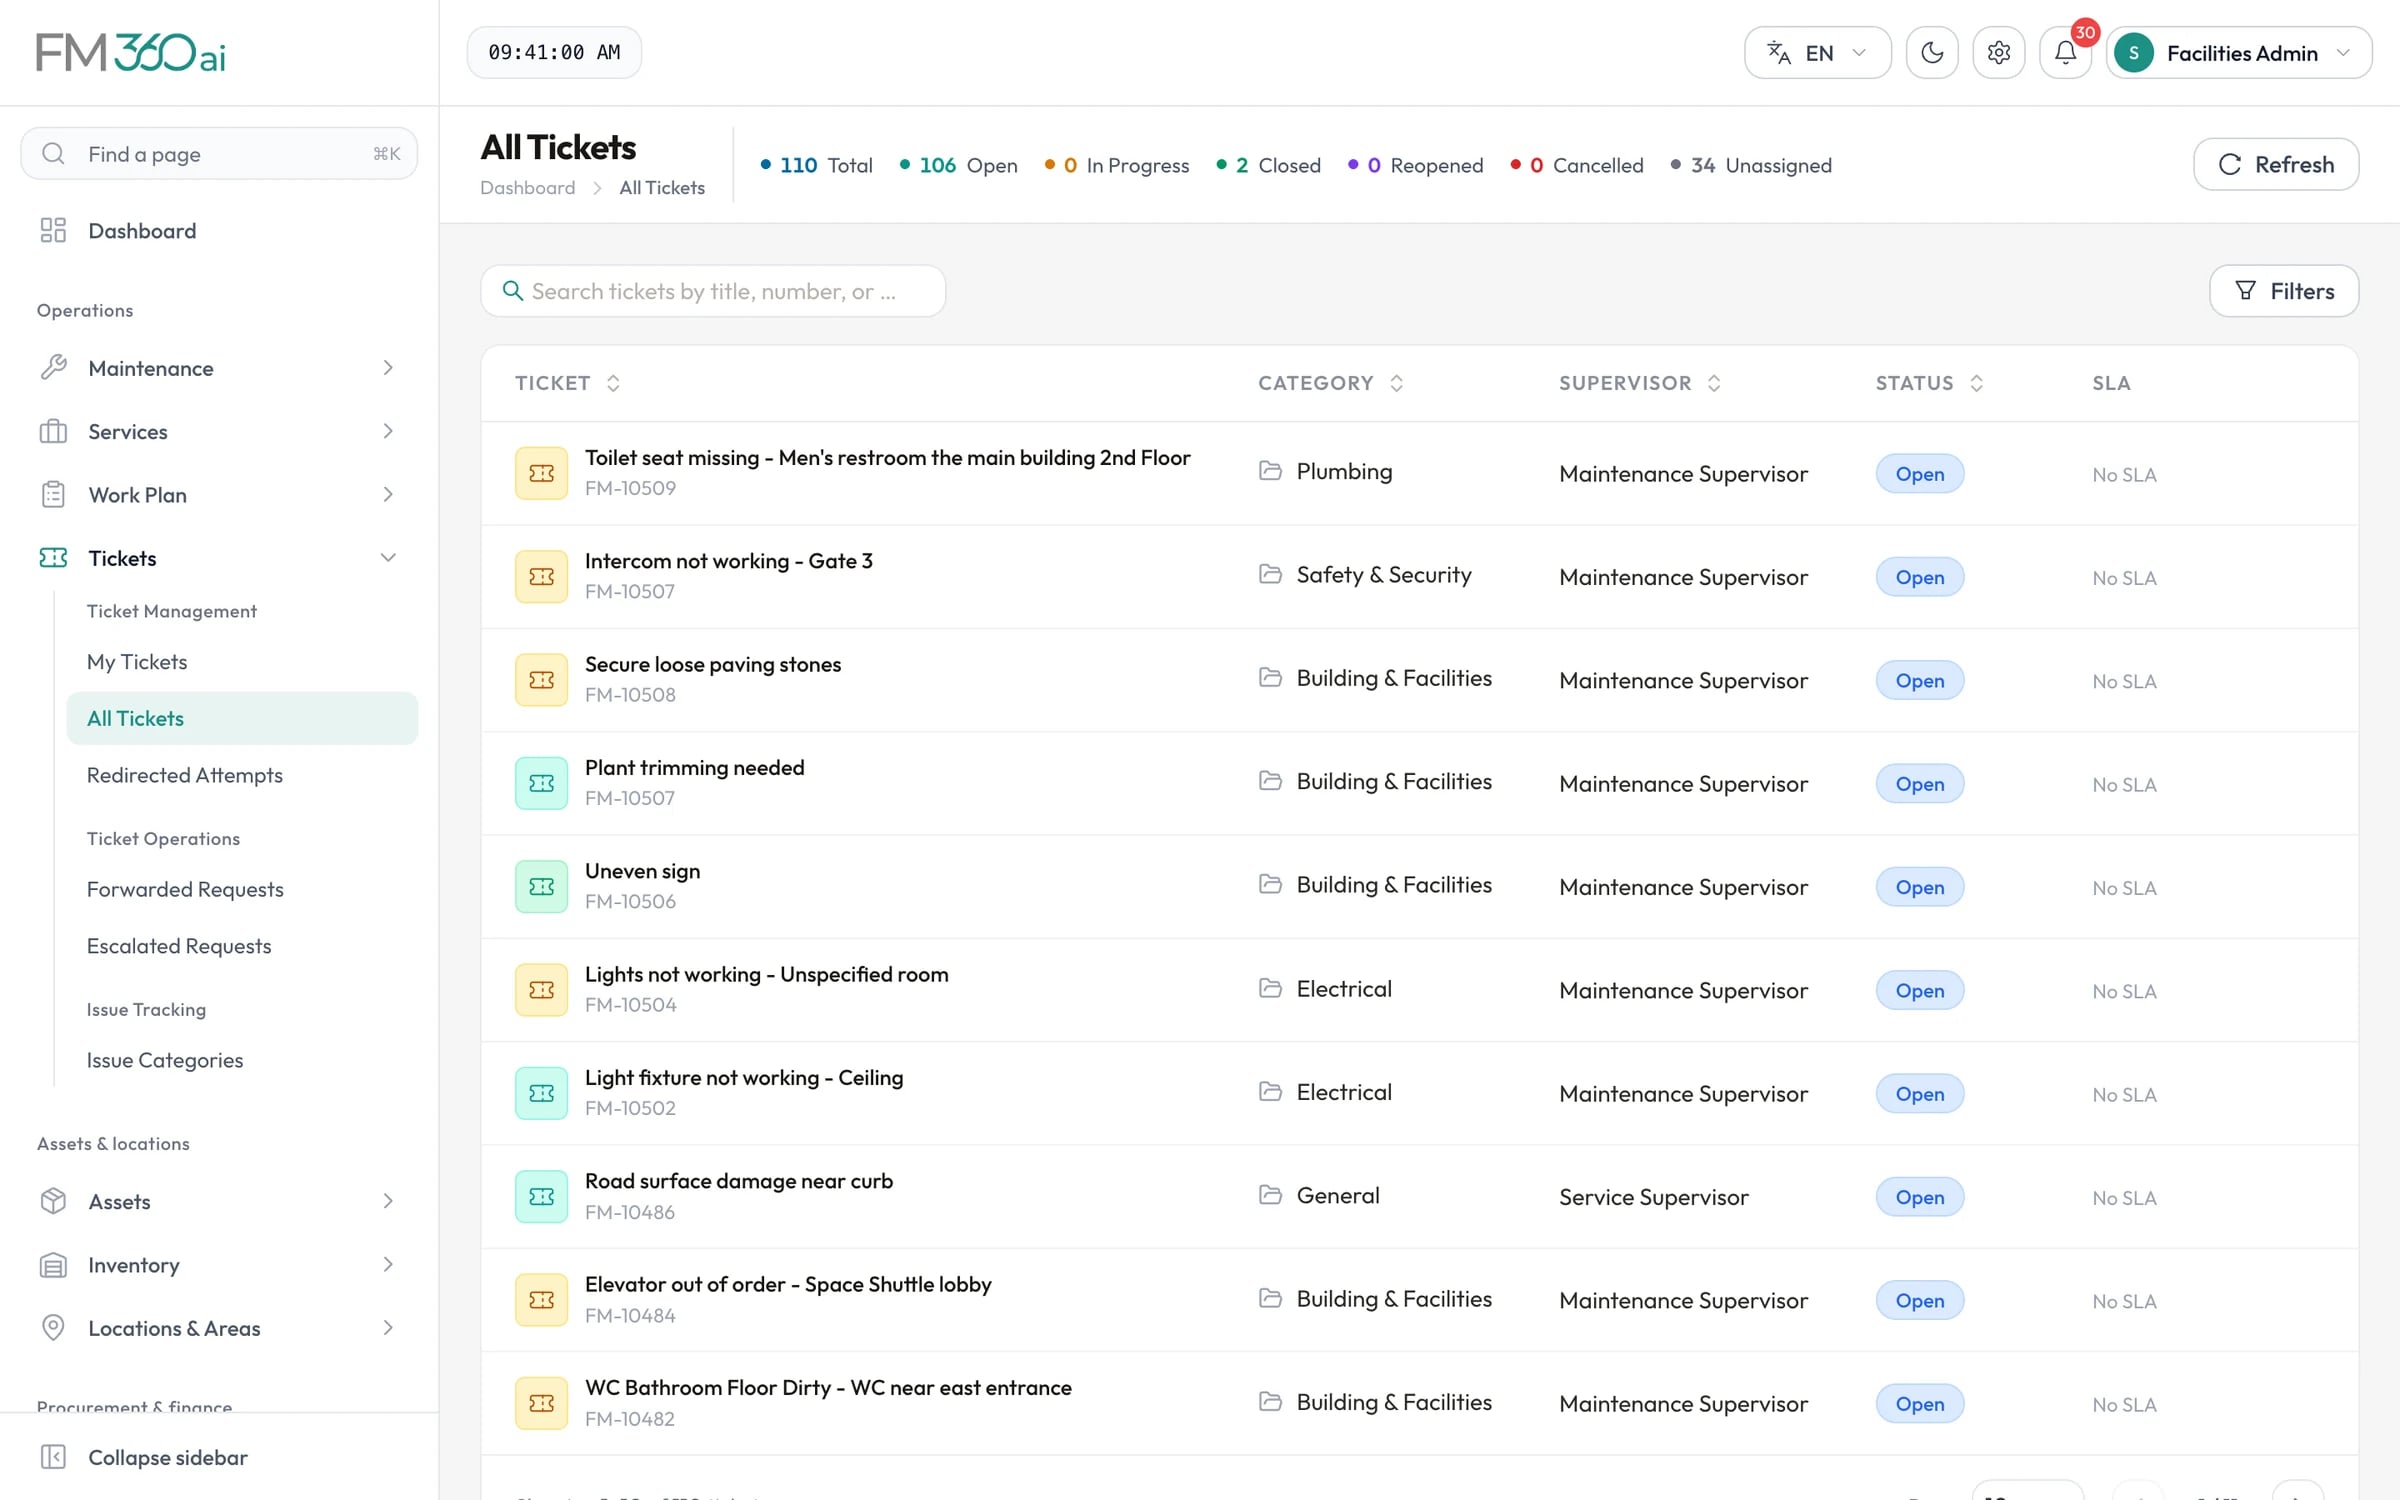Collapse the Tickets section chevron

click(388, 558)
